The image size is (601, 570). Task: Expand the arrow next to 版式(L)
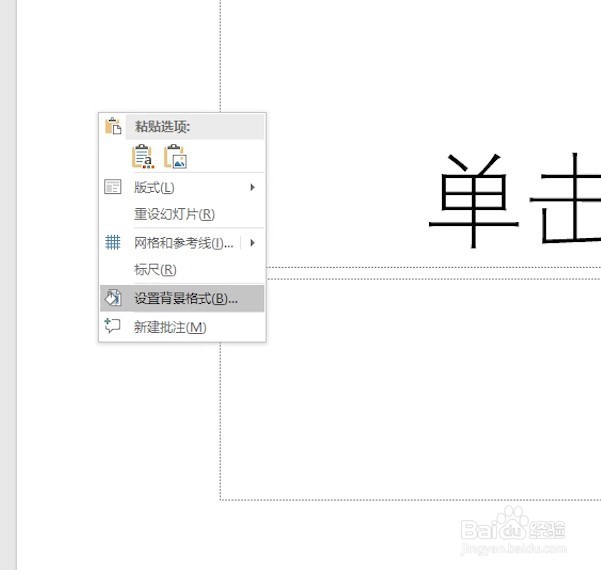[252, 187]
